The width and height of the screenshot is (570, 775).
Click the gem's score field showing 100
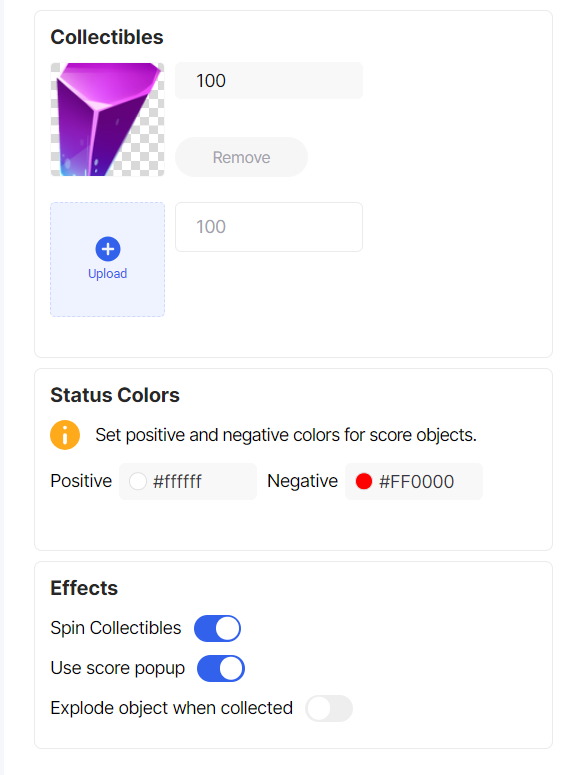[269, 81]
